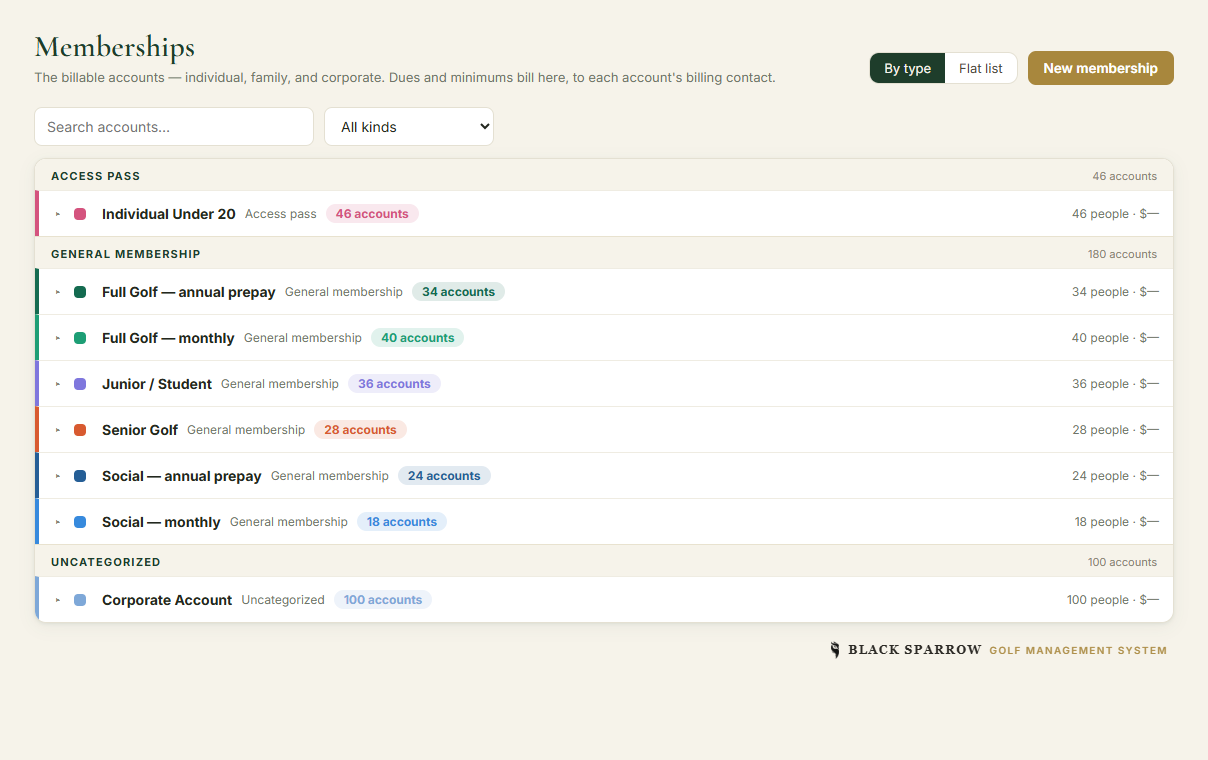Click the blue swatch for Social monthly
The image size is (1208, 760).
80,522
